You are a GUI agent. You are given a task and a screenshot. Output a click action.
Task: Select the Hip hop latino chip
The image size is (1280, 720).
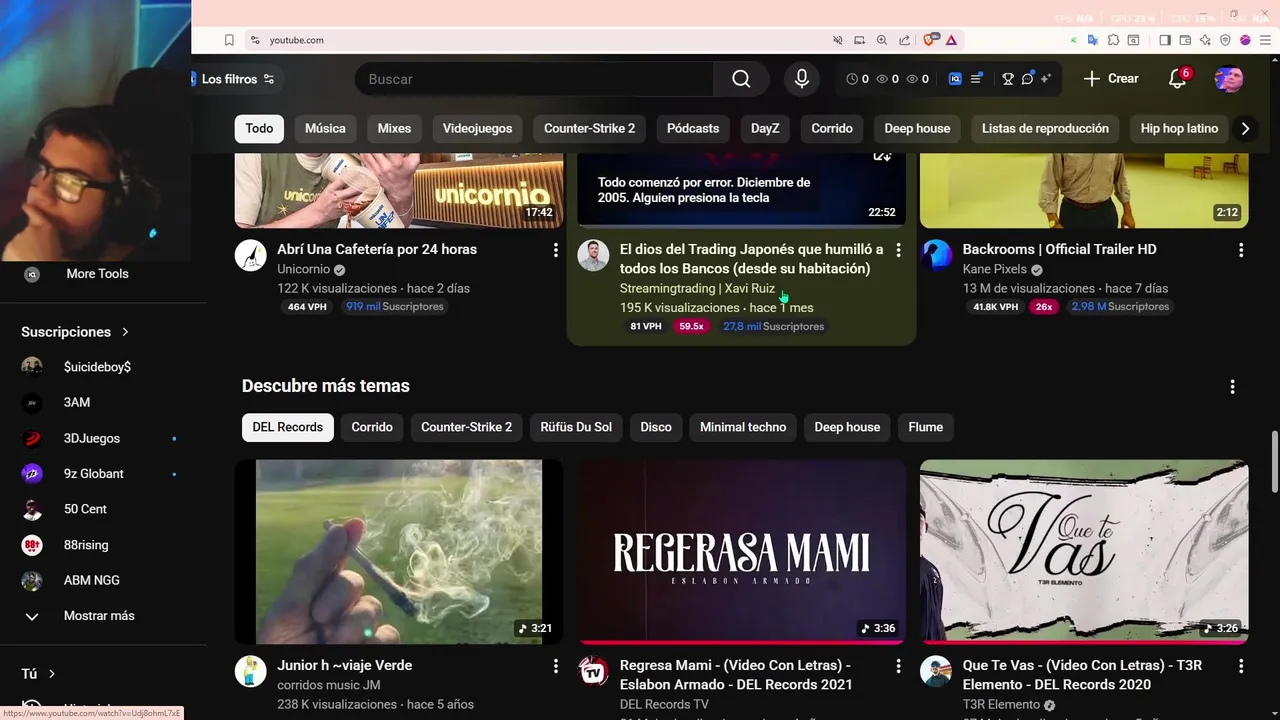(x=1179, y=128)
